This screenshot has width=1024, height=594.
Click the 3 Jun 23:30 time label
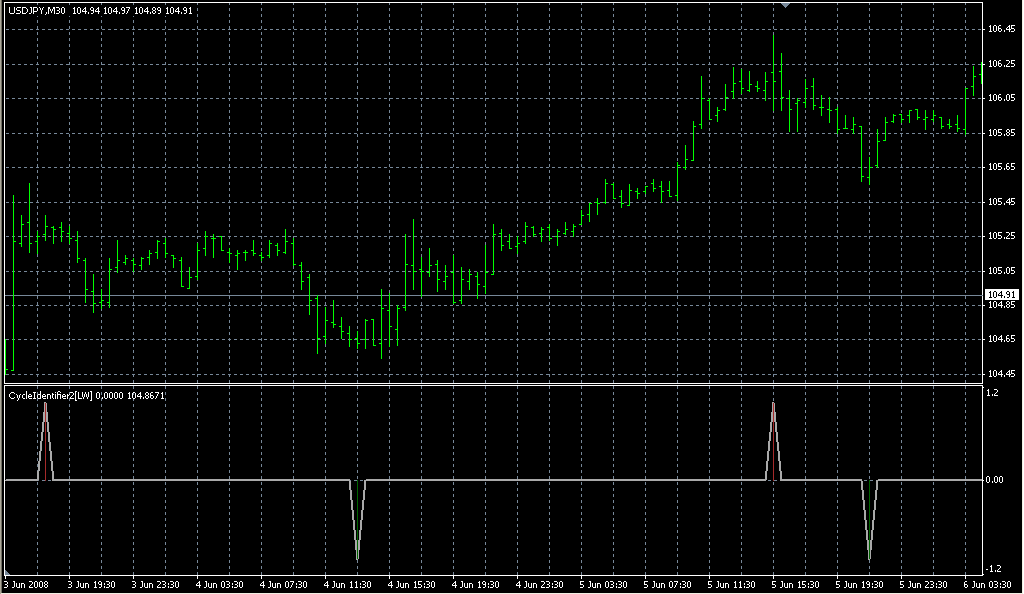(155, 585)
